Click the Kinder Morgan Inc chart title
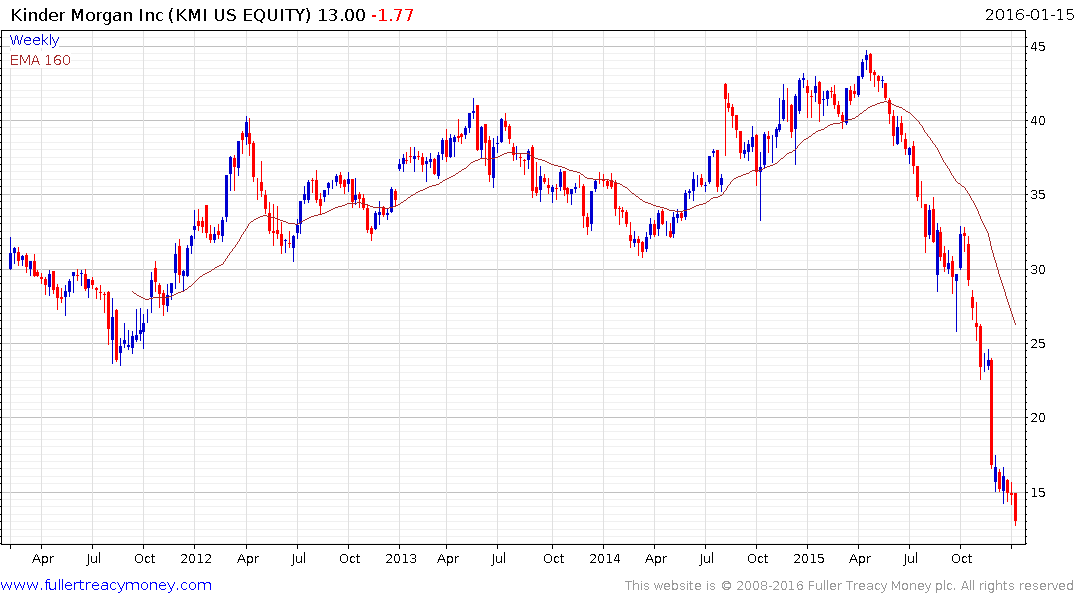This screenshot has height=600, width=1075. [x=161, y=14]
